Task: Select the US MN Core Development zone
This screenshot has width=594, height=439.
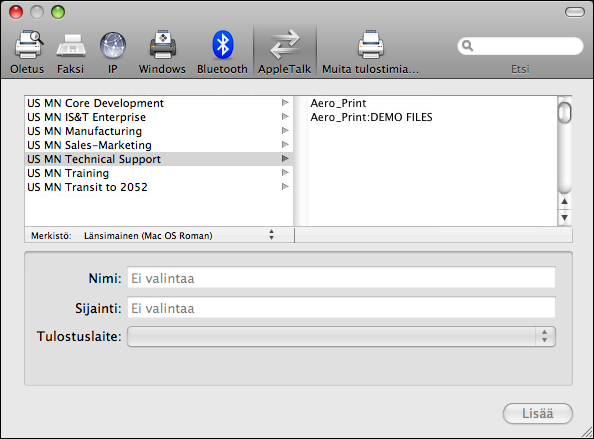Action: [x=159, y=103]
